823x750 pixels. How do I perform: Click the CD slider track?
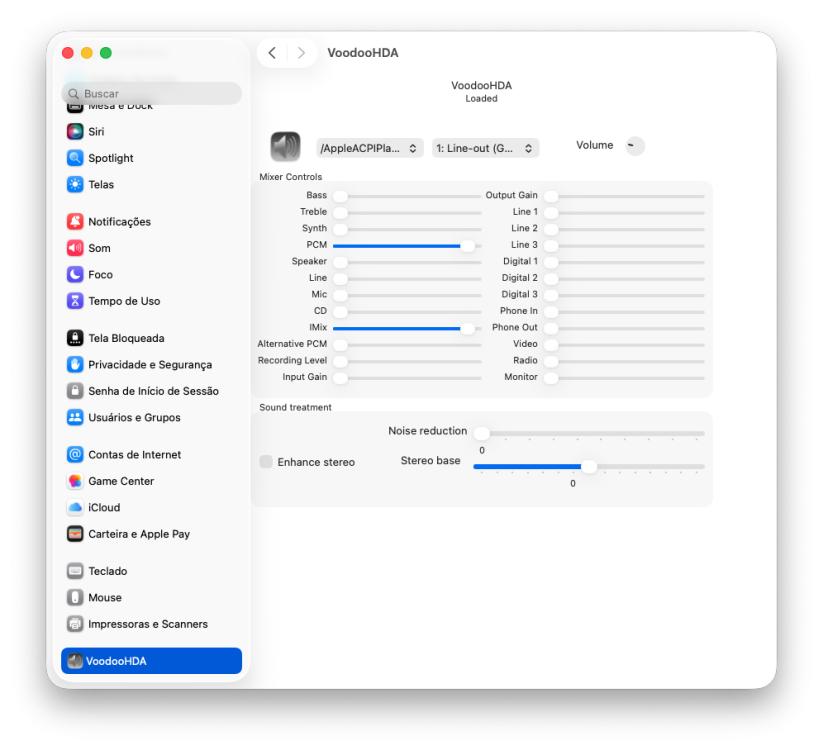tap(407, 312)
